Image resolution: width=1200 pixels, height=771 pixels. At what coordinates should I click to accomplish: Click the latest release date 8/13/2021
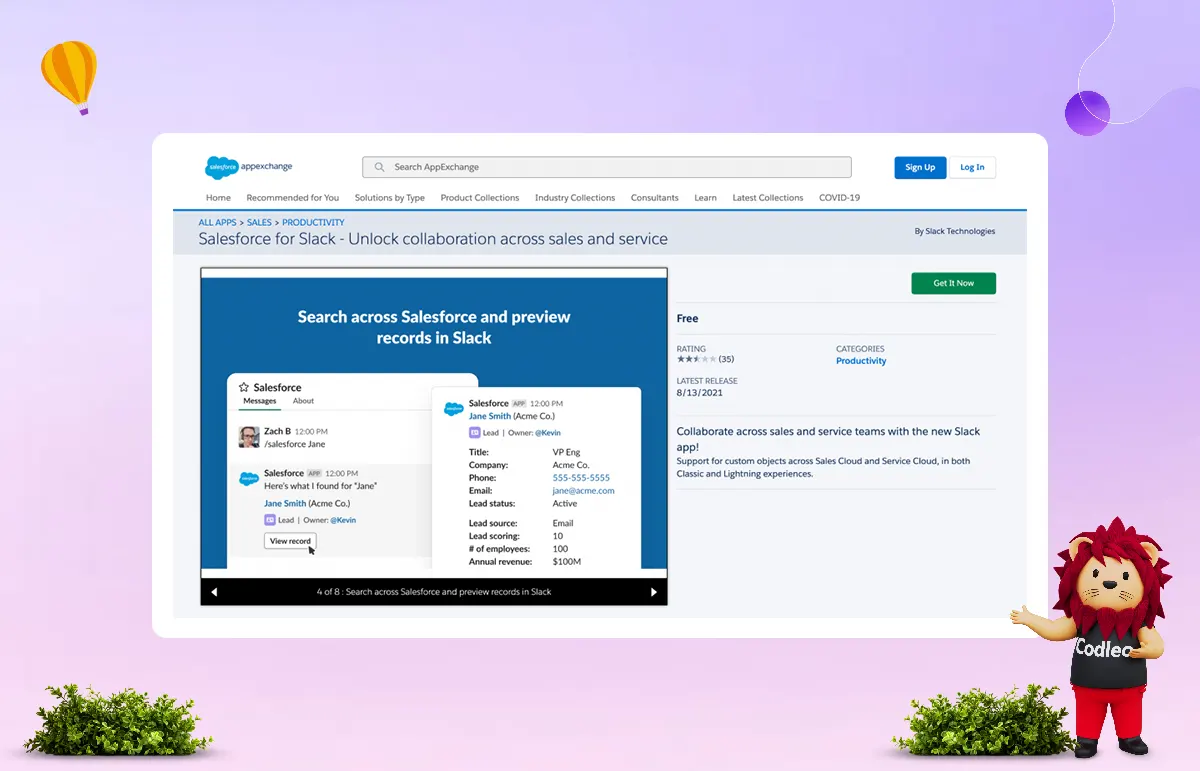[700, 393]
